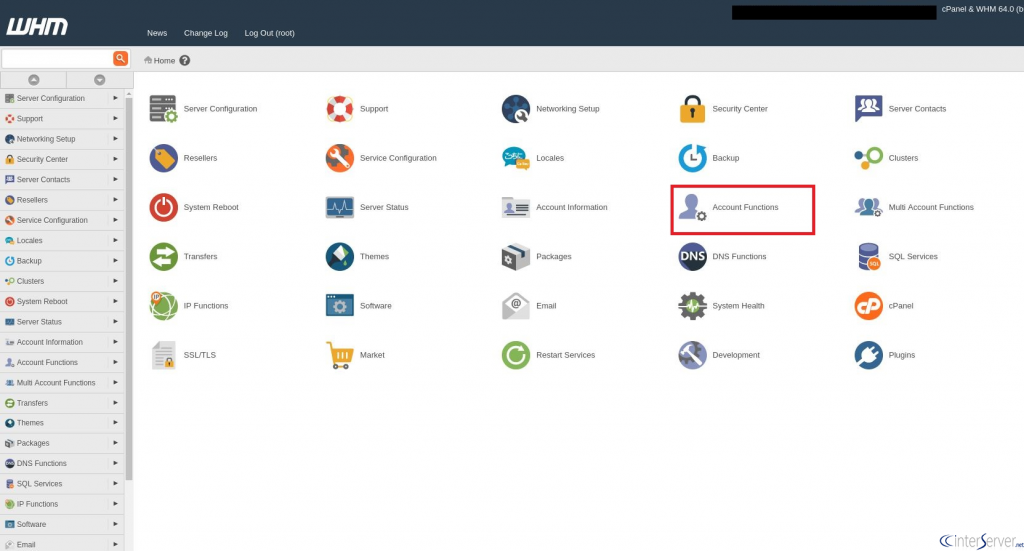Open DNS Functions icon in main grid
The height and width of the screenshot is (551, 1024).
click(692, 257)
